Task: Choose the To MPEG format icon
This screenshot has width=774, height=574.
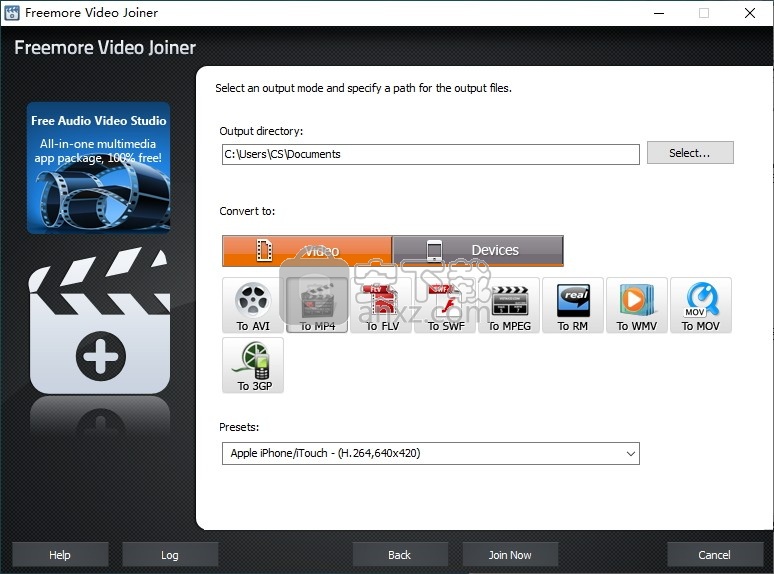Action: click(509, 306)
